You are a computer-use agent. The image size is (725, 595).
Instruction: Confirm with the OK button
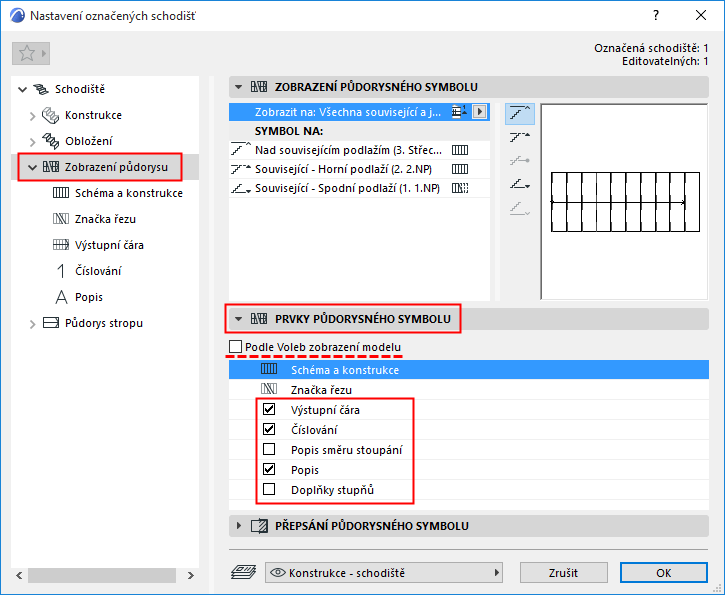pos(664,573)
